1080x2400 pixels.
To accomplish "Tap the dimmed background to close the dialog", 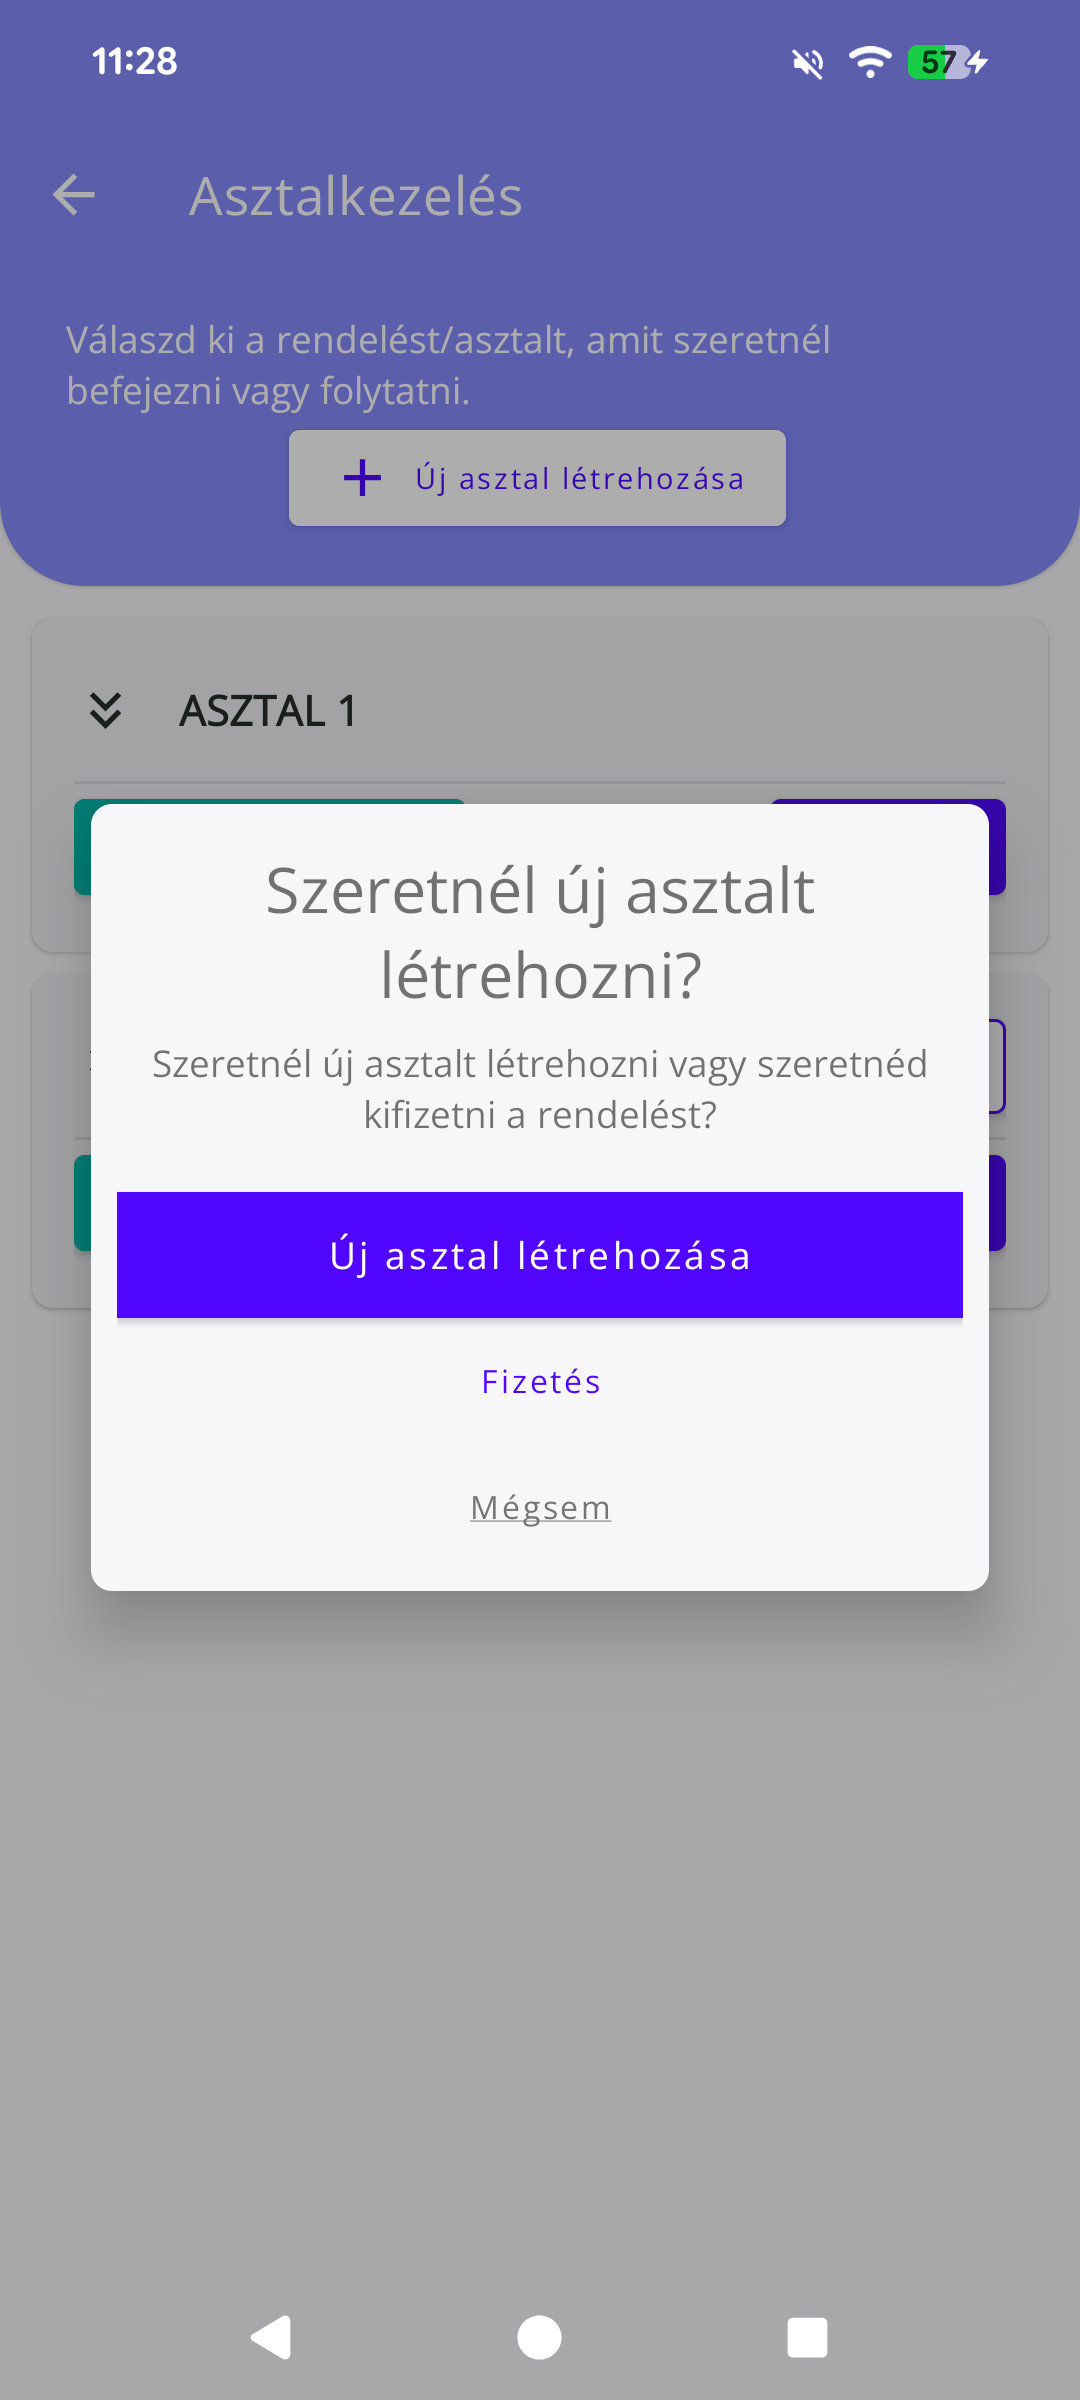I will (540, 1950).
